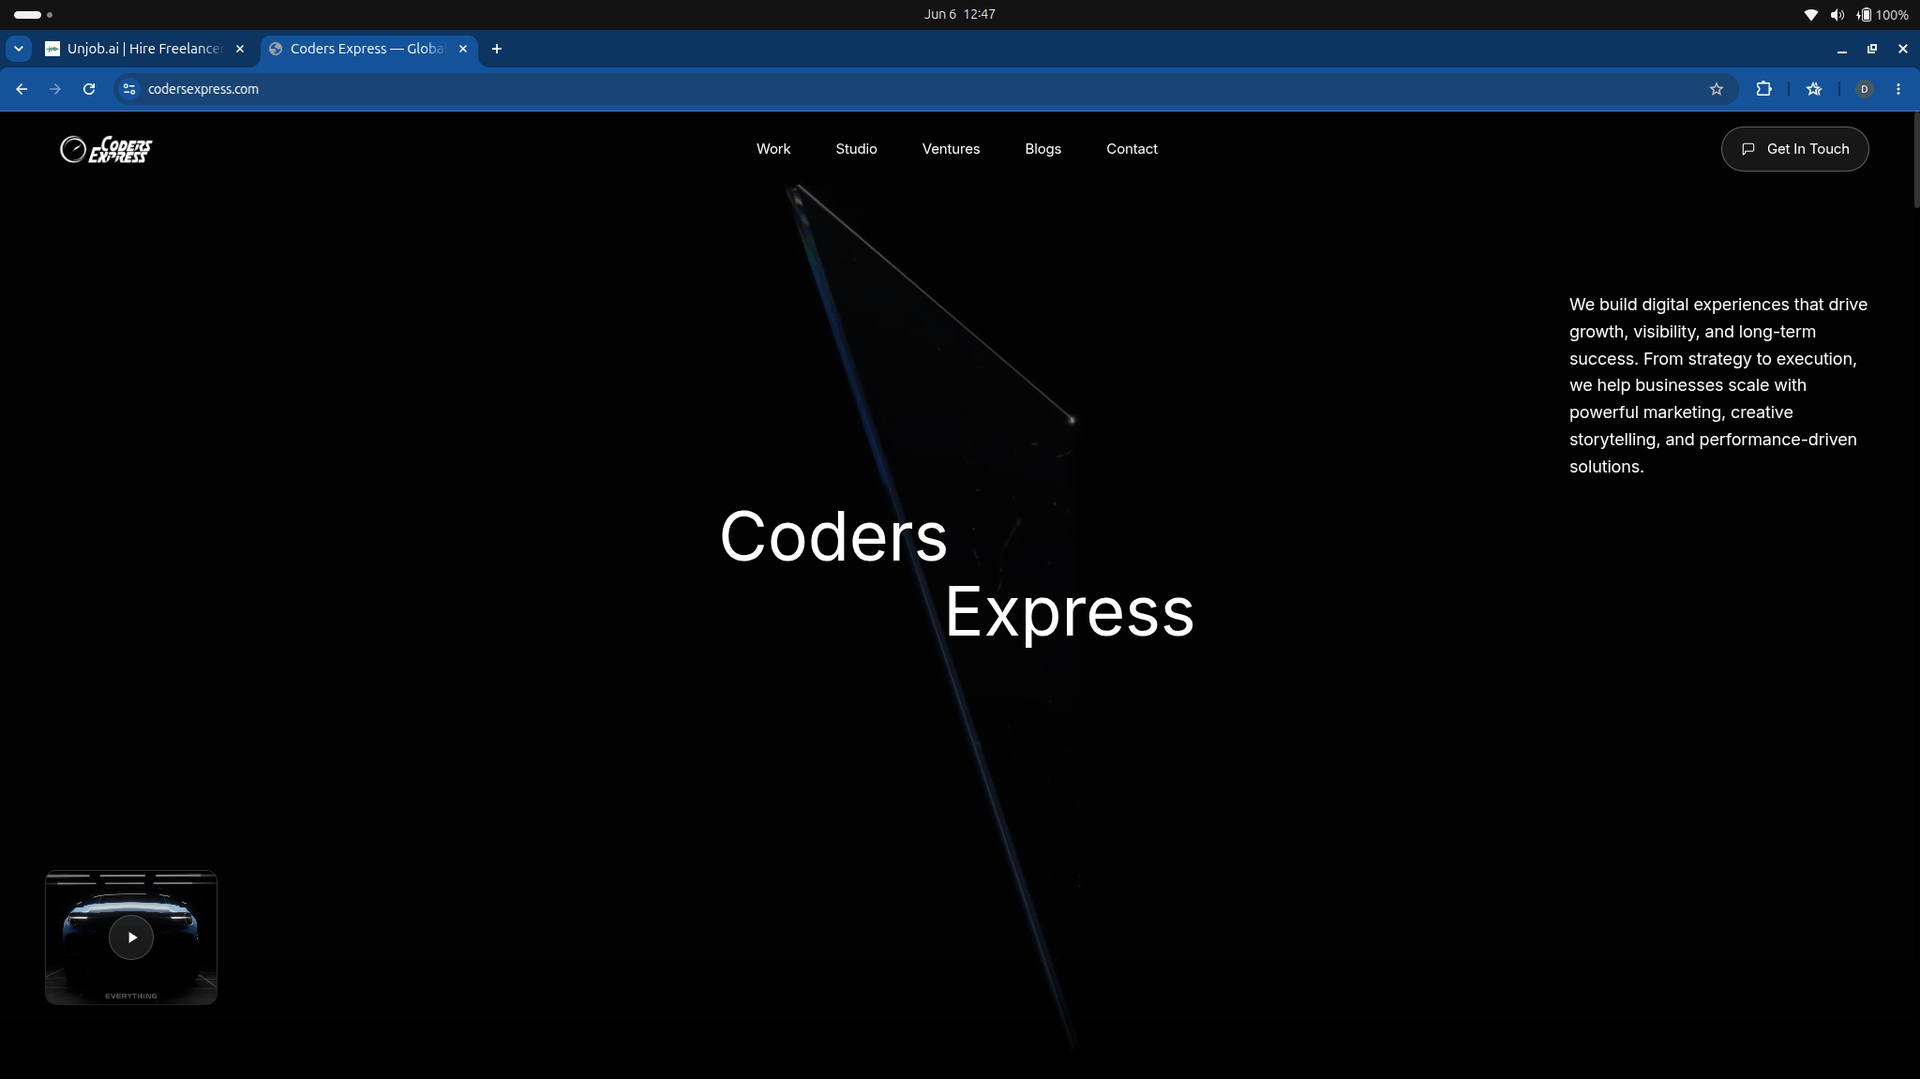The image size is (1920, 1079).
Task: Open a new browser tab
Action: click(497, 48)
